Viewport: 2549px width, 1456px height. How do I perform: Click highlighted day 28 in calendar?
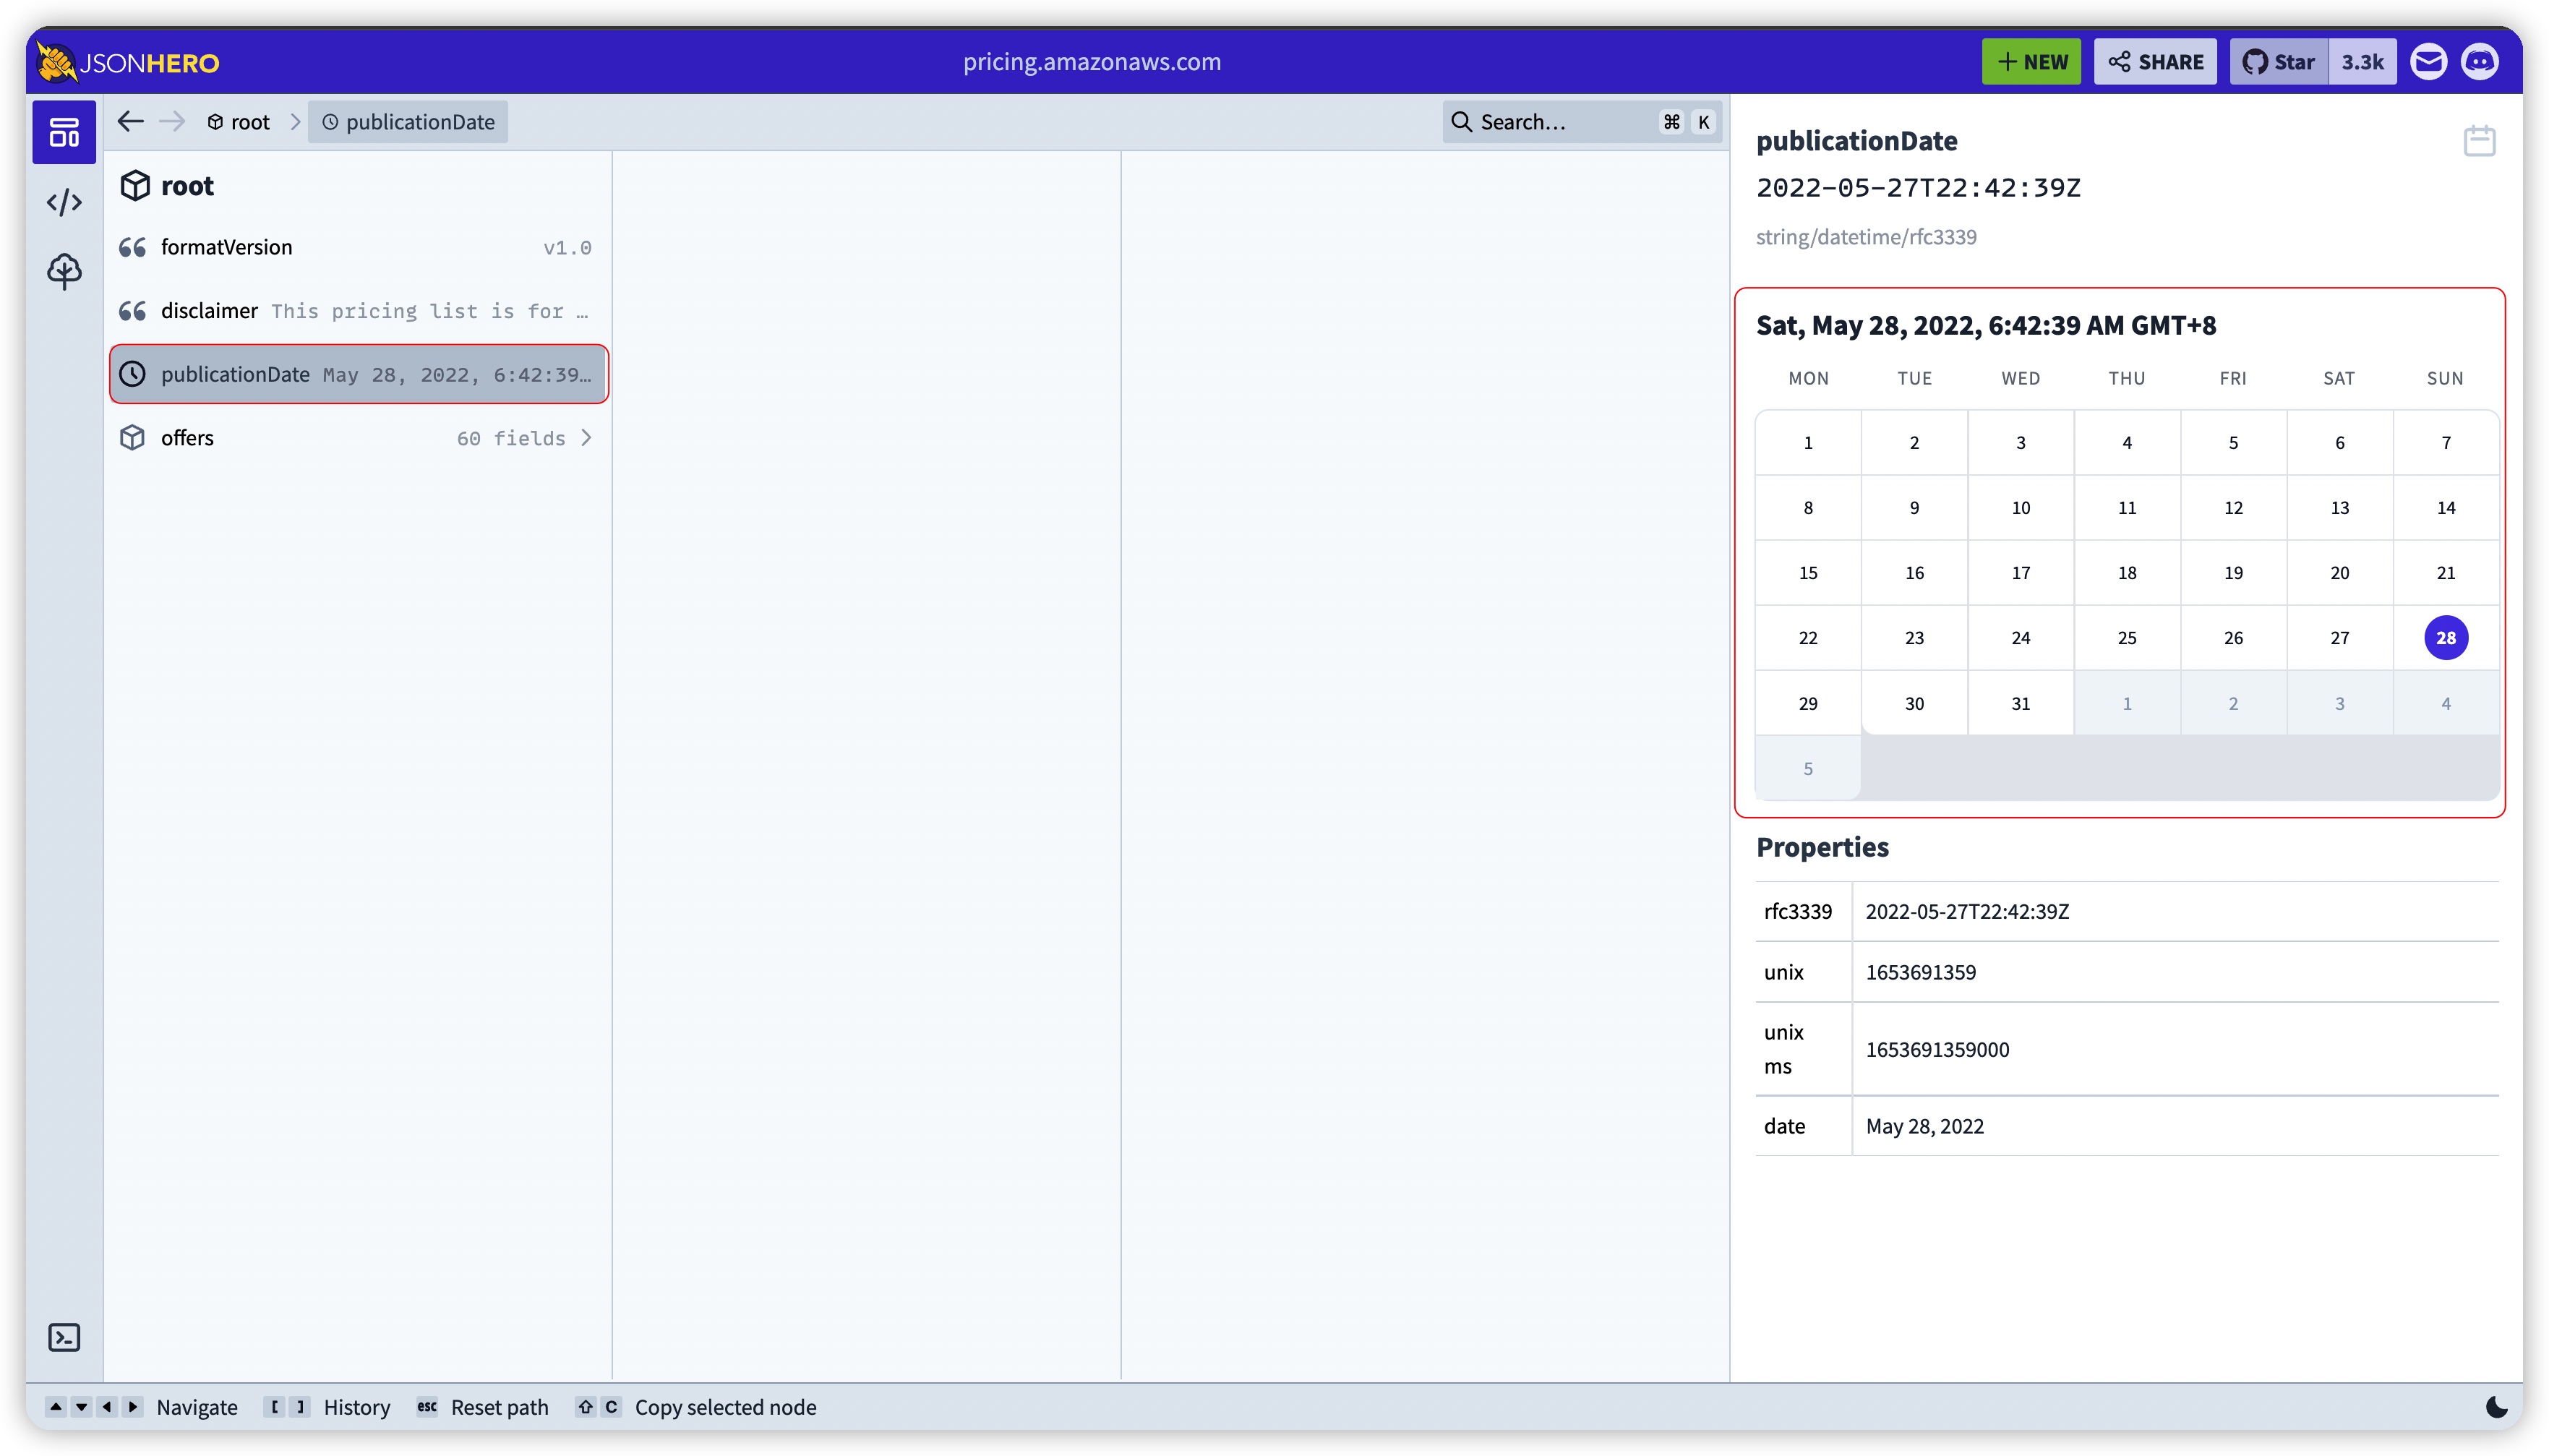tap(2445, 638)
